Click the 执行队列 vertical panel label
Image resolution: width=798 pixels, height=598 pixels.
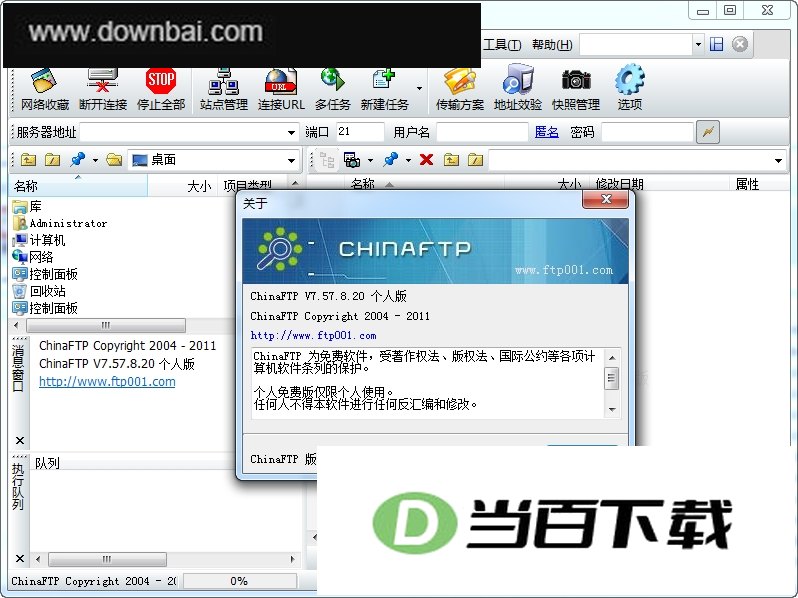[18, 487]
